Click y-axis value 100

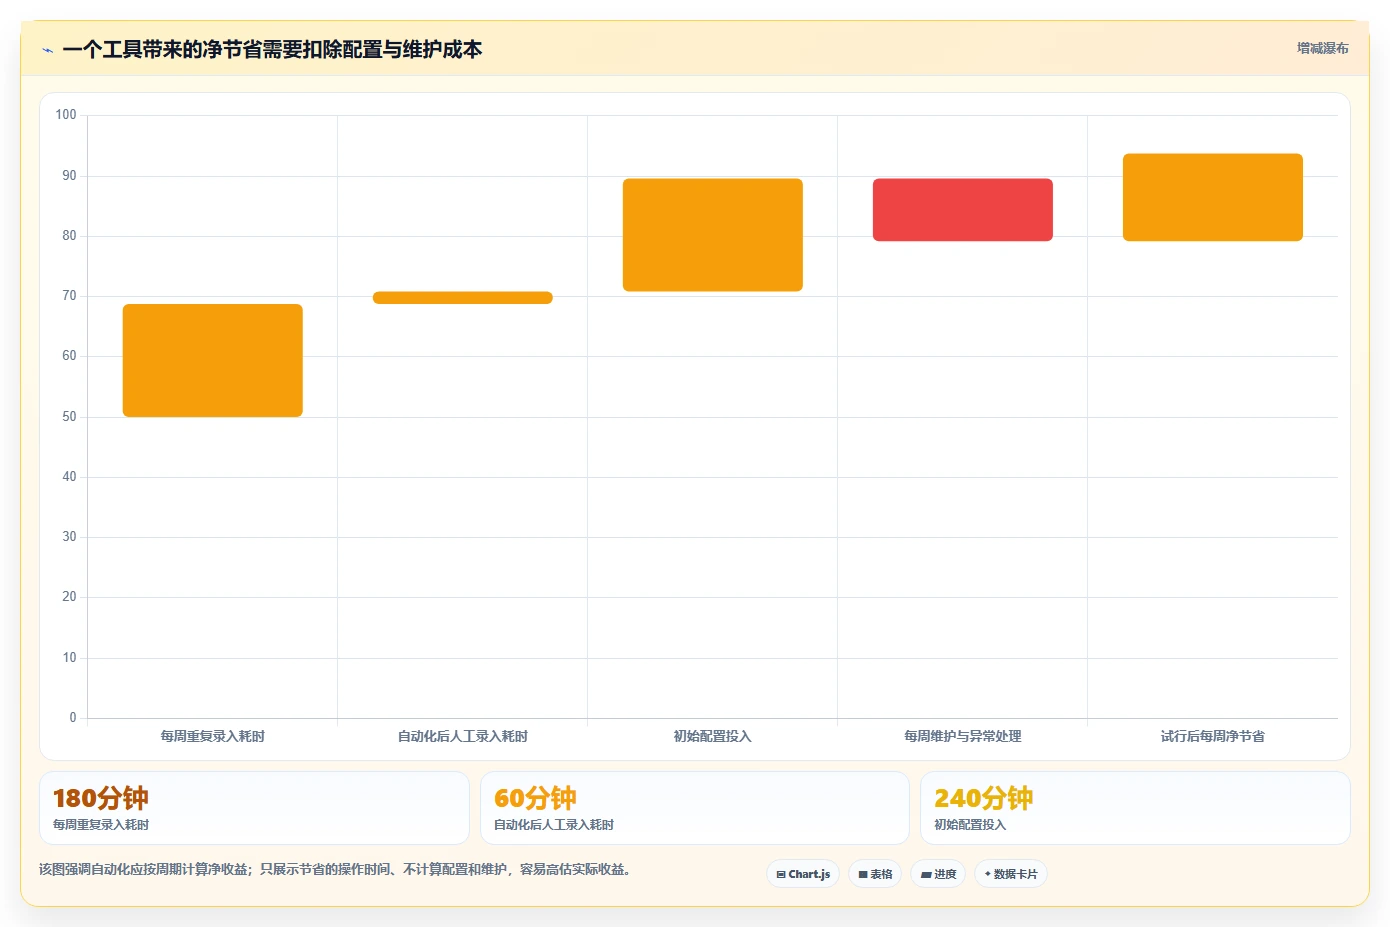click(66, 115)
